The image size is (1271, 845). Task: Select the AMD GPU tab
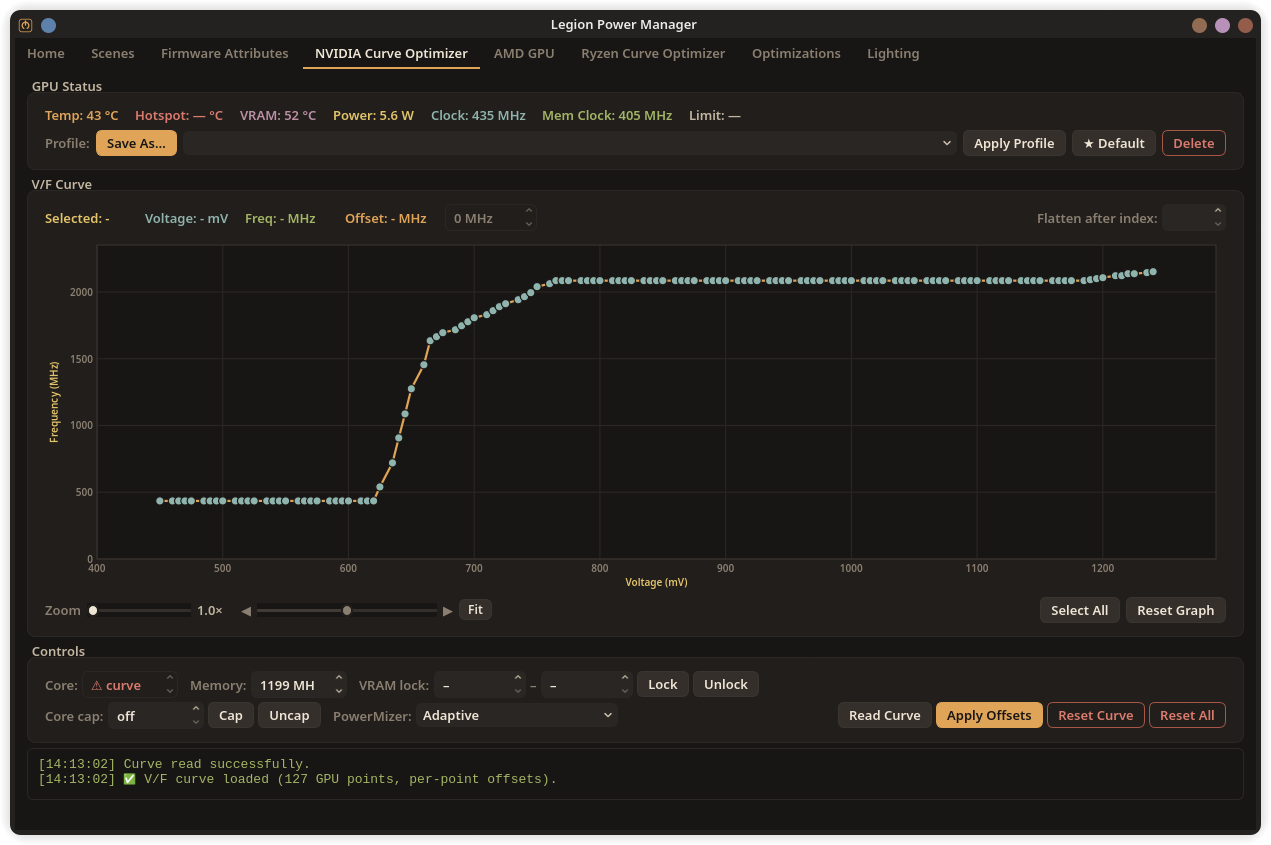tap(524, 54)
